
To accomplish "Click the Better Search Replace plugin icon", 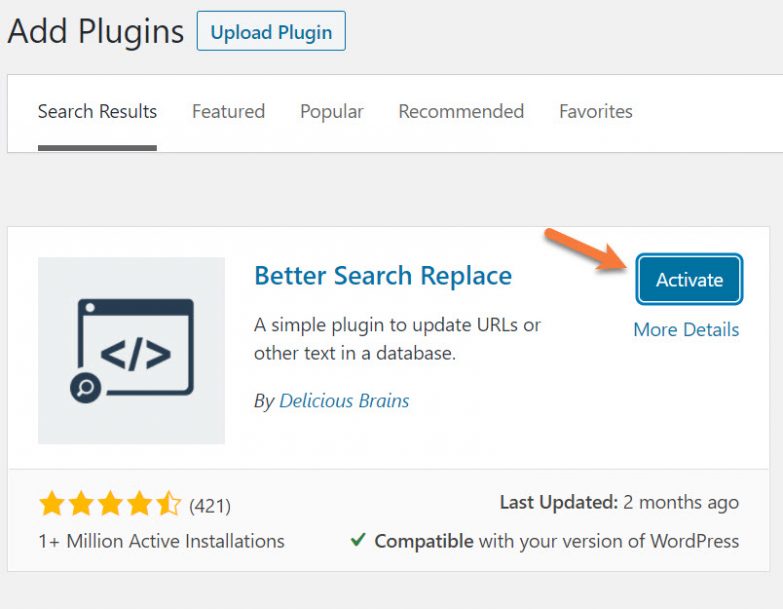I will 131,350.
